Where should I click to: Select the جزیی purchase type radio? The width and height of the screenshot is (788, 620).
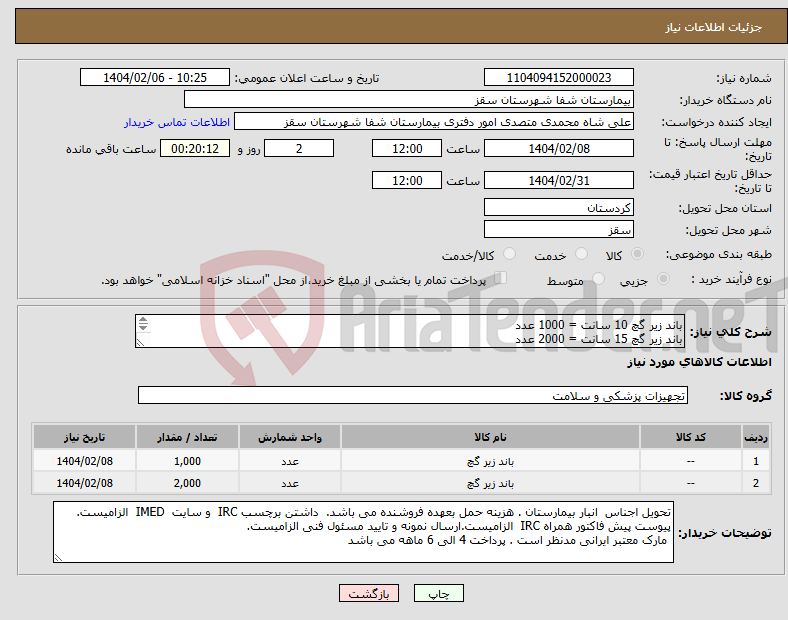663,279
